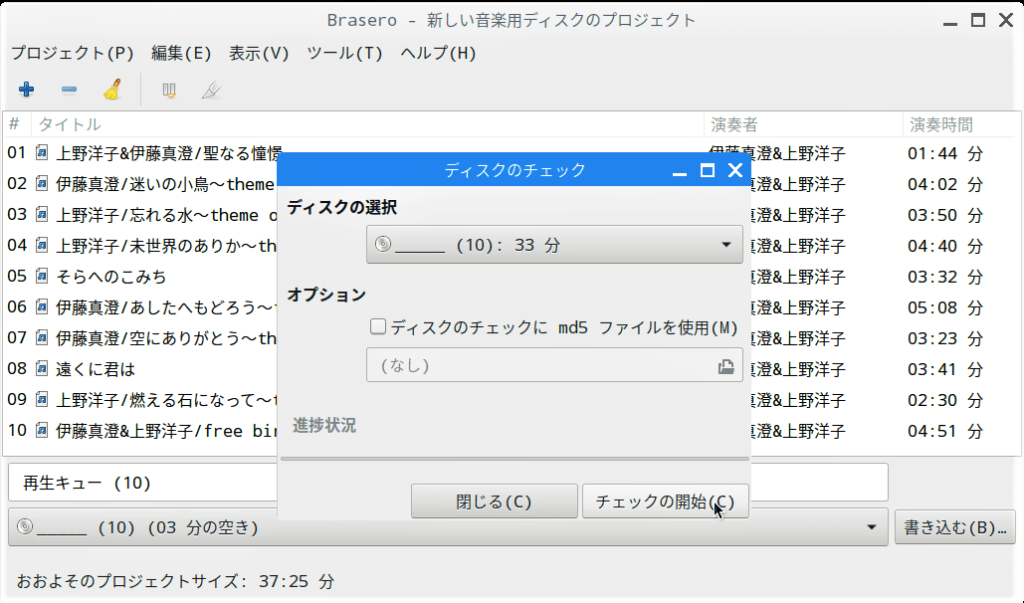The image size is (1024, 603).
Task: Click the blue plus add files icon
Action: [26, 90]
